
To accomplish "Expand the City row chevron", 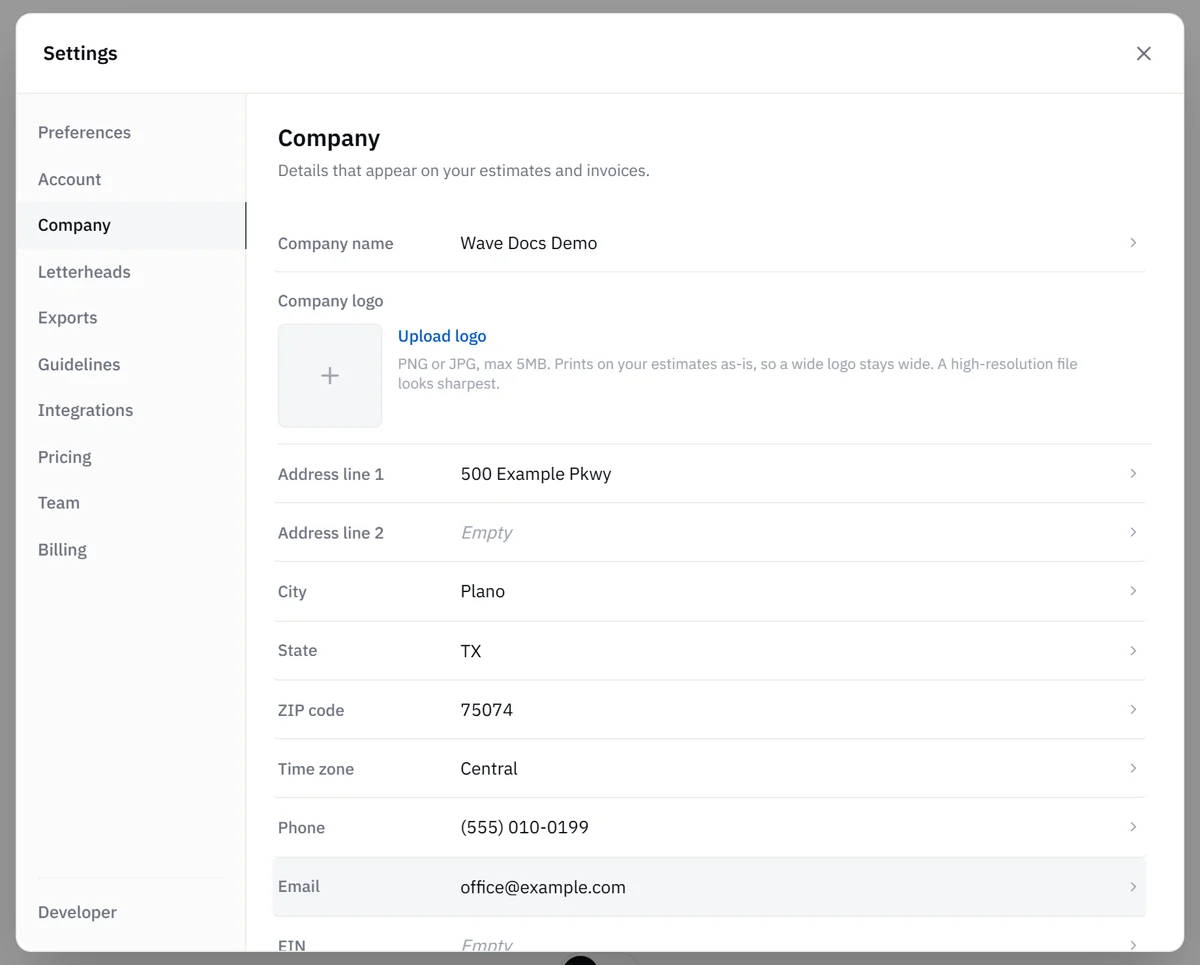I will point(1133,591).
